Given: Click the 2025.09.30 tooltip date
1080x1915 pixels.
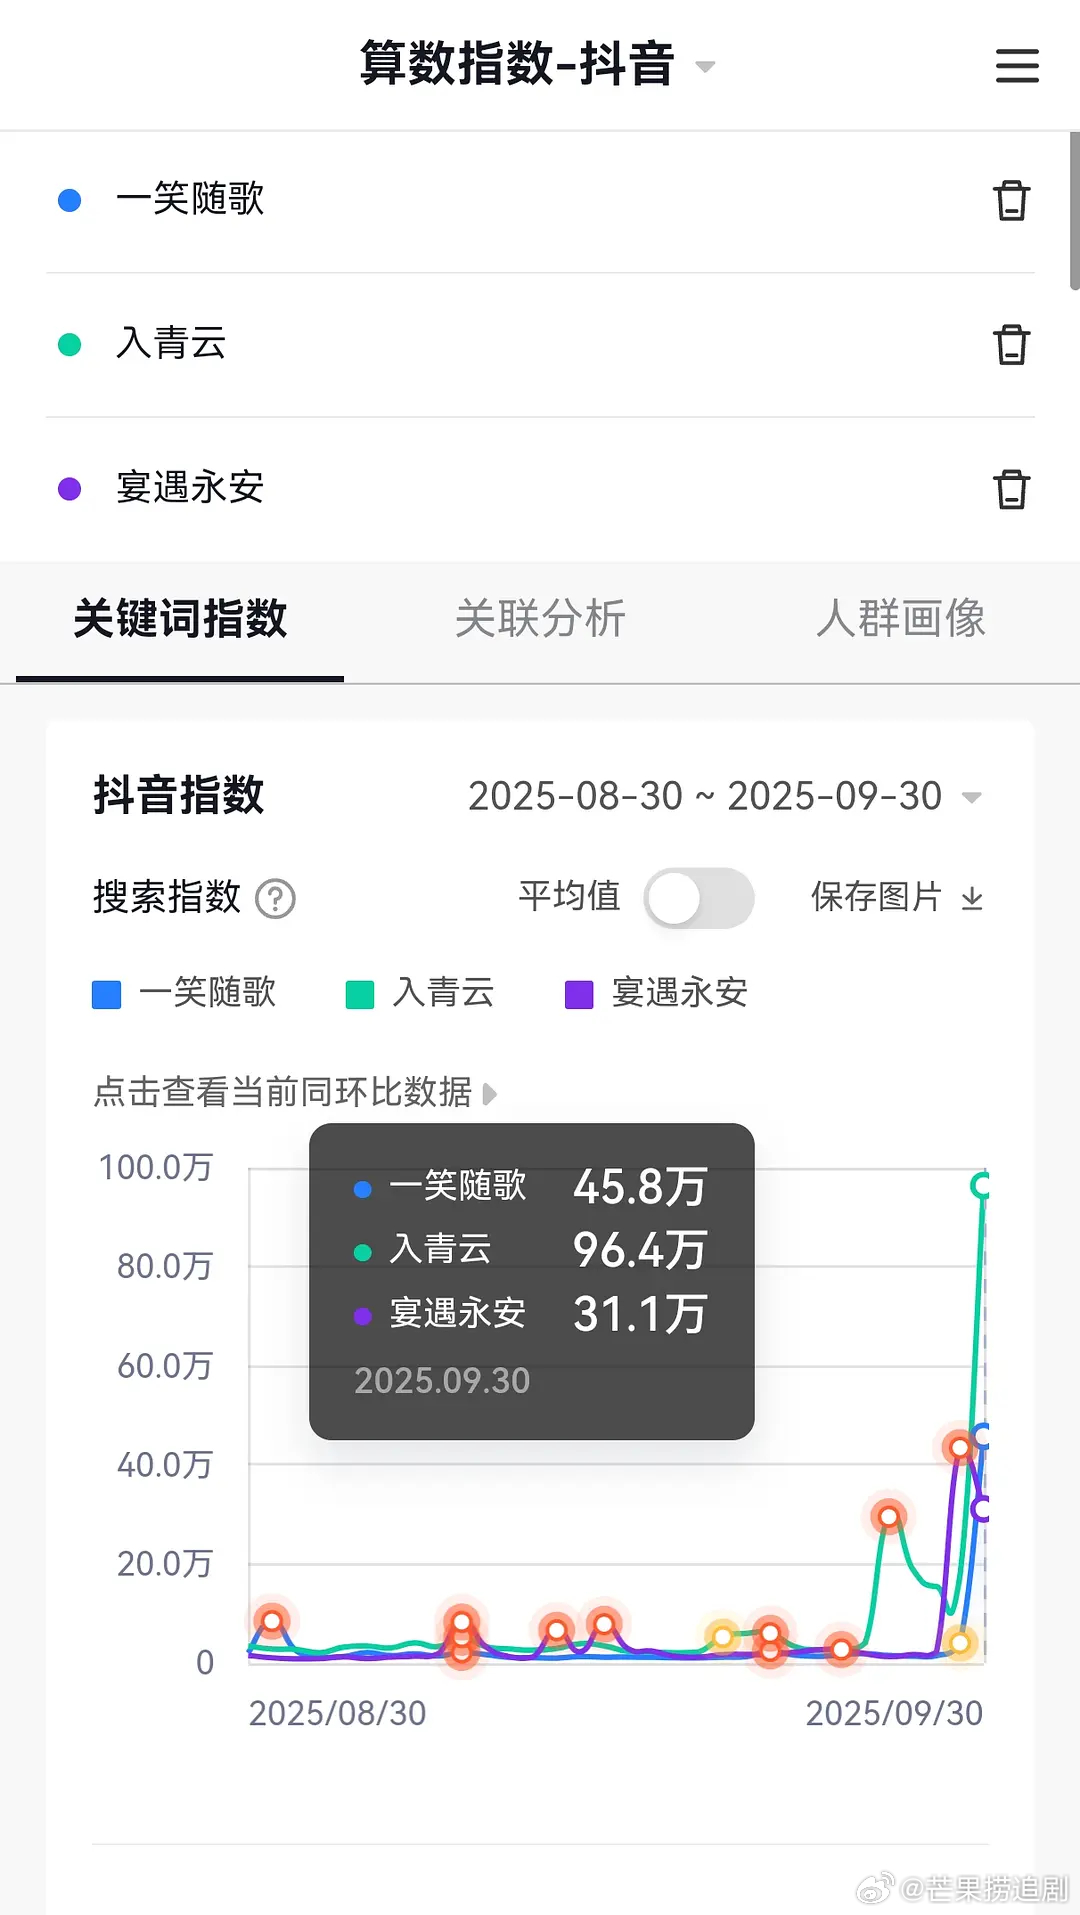Looking at the screenshot, I should (442, 1381).
